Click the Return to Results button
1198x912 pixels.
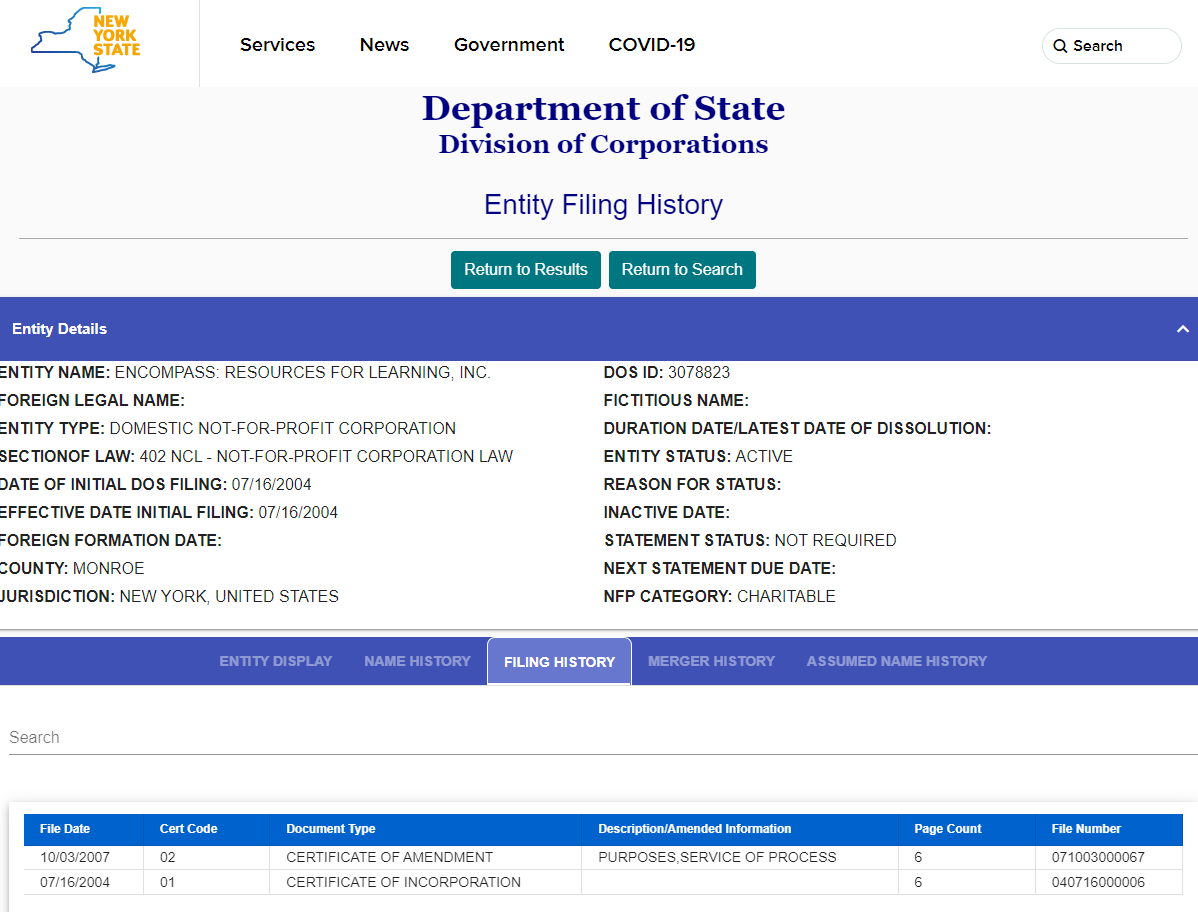(x=525, y=270)
